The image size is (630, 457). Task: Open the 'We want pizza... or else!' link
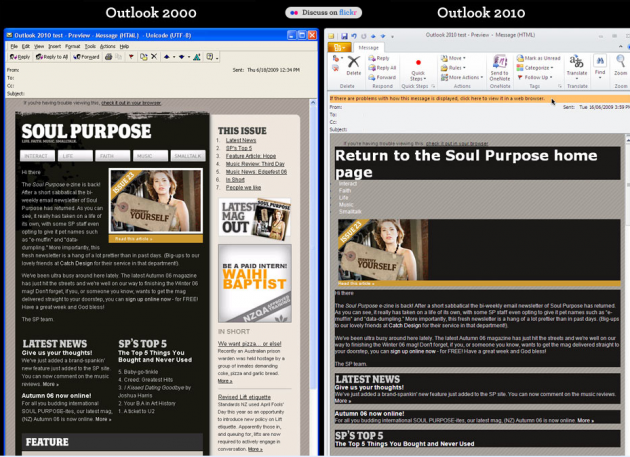[x=250, y=344]
